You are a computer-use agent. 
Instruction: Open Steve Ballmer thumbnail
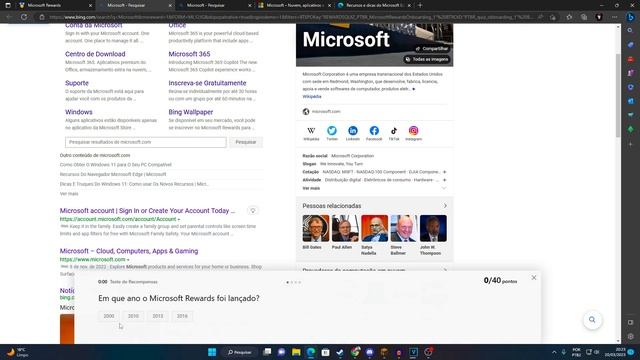tap(404, 228)
